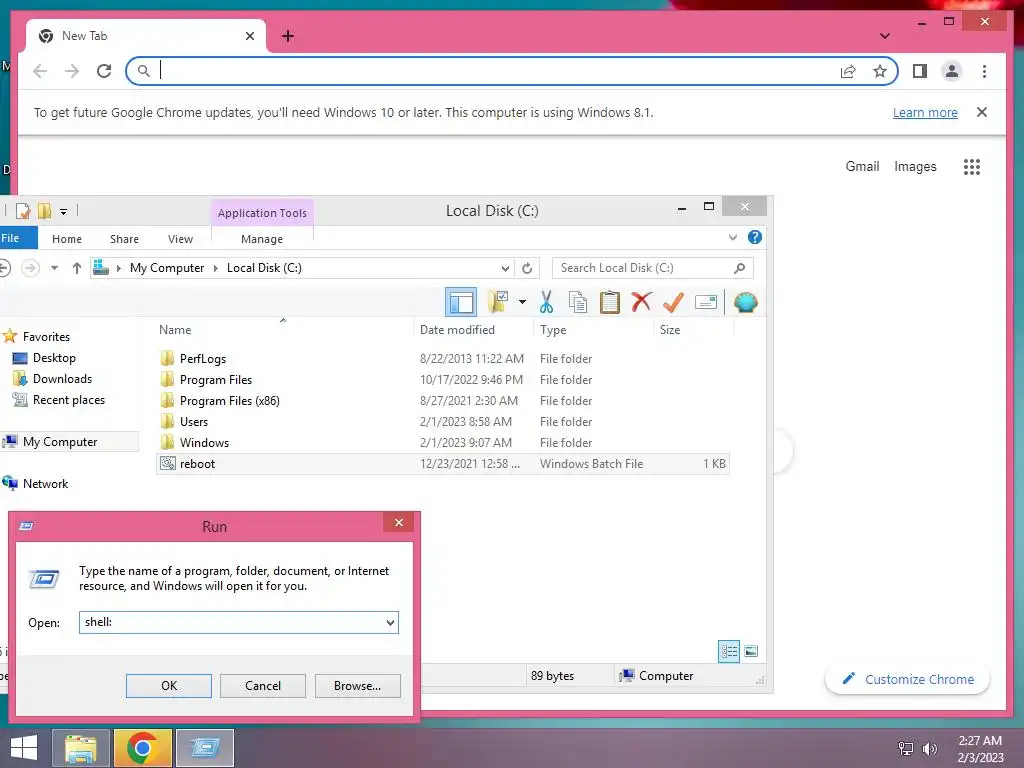Switch to Large icons view in status bar
Image resolution: width=1024 pixels, height=768 pixels.
(x=751, y=651)
